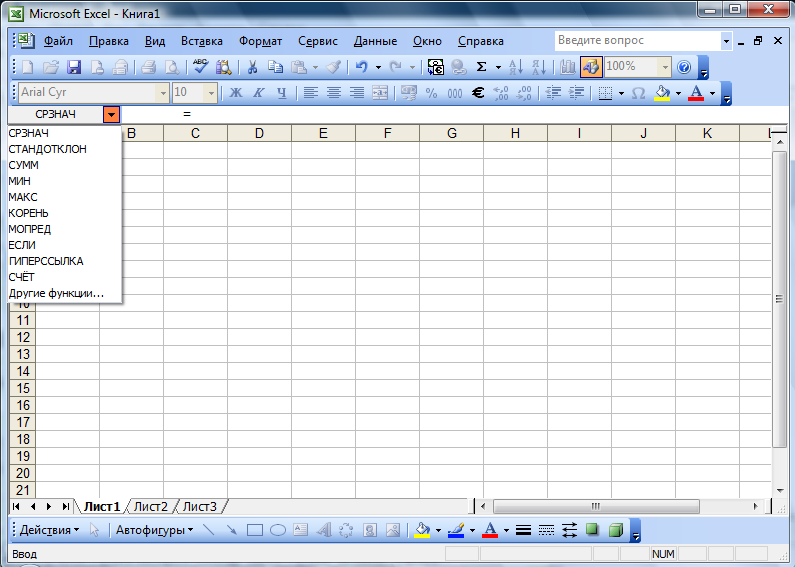This screenshot has height=567, width=795.
Task: Cut selection with scissors icon
Action: click(x=252, y=67)
